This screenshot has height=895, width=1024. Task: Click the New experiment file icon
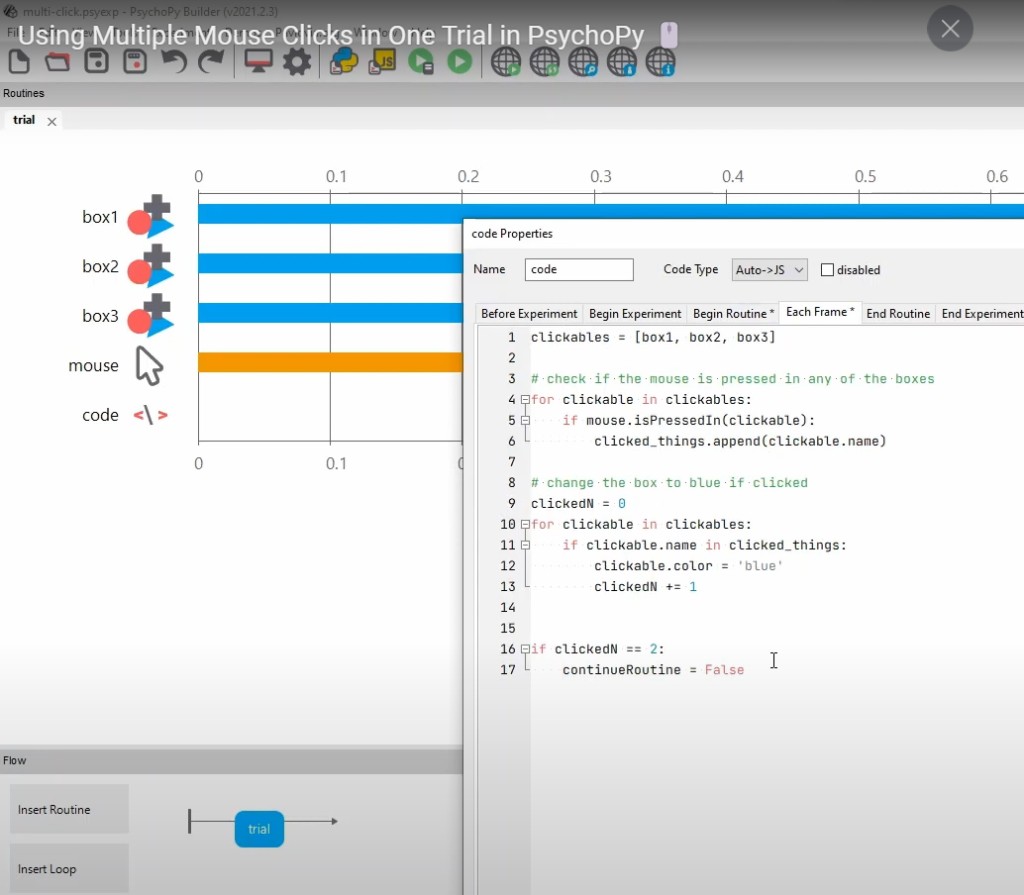pos(19,62)
